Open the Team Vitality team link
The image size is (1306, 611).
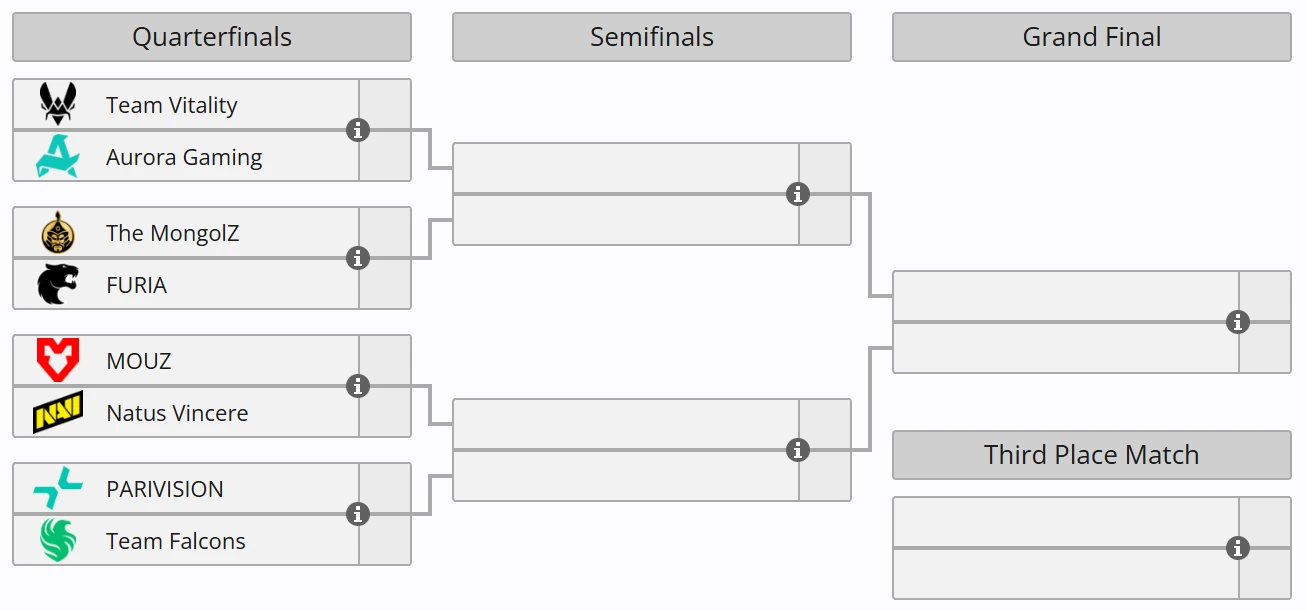172,105
